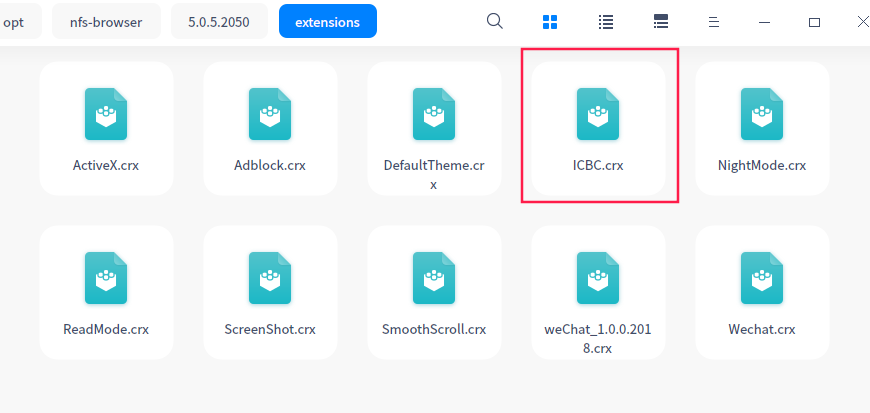Maximize the file manager window
This screenshot has width=870, height=413.
click(x=814, y=22)
